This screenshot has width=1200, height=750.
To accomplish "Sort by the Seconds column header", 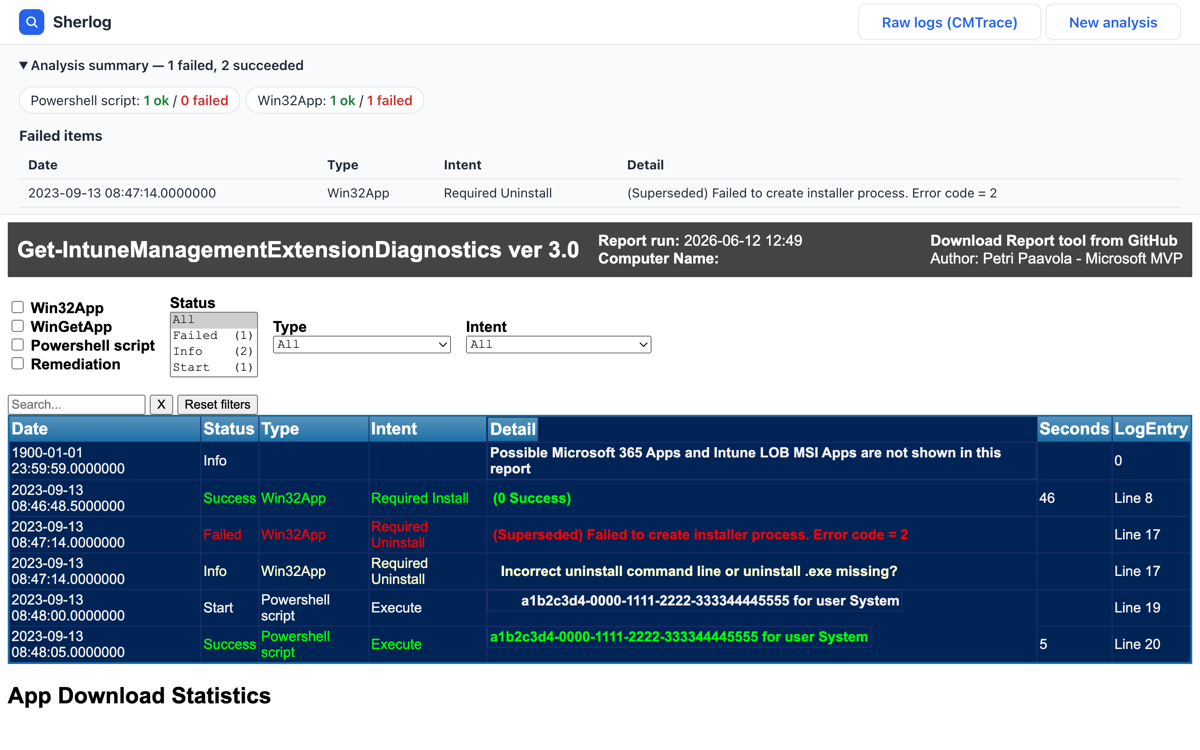I will coord(1074,429).
